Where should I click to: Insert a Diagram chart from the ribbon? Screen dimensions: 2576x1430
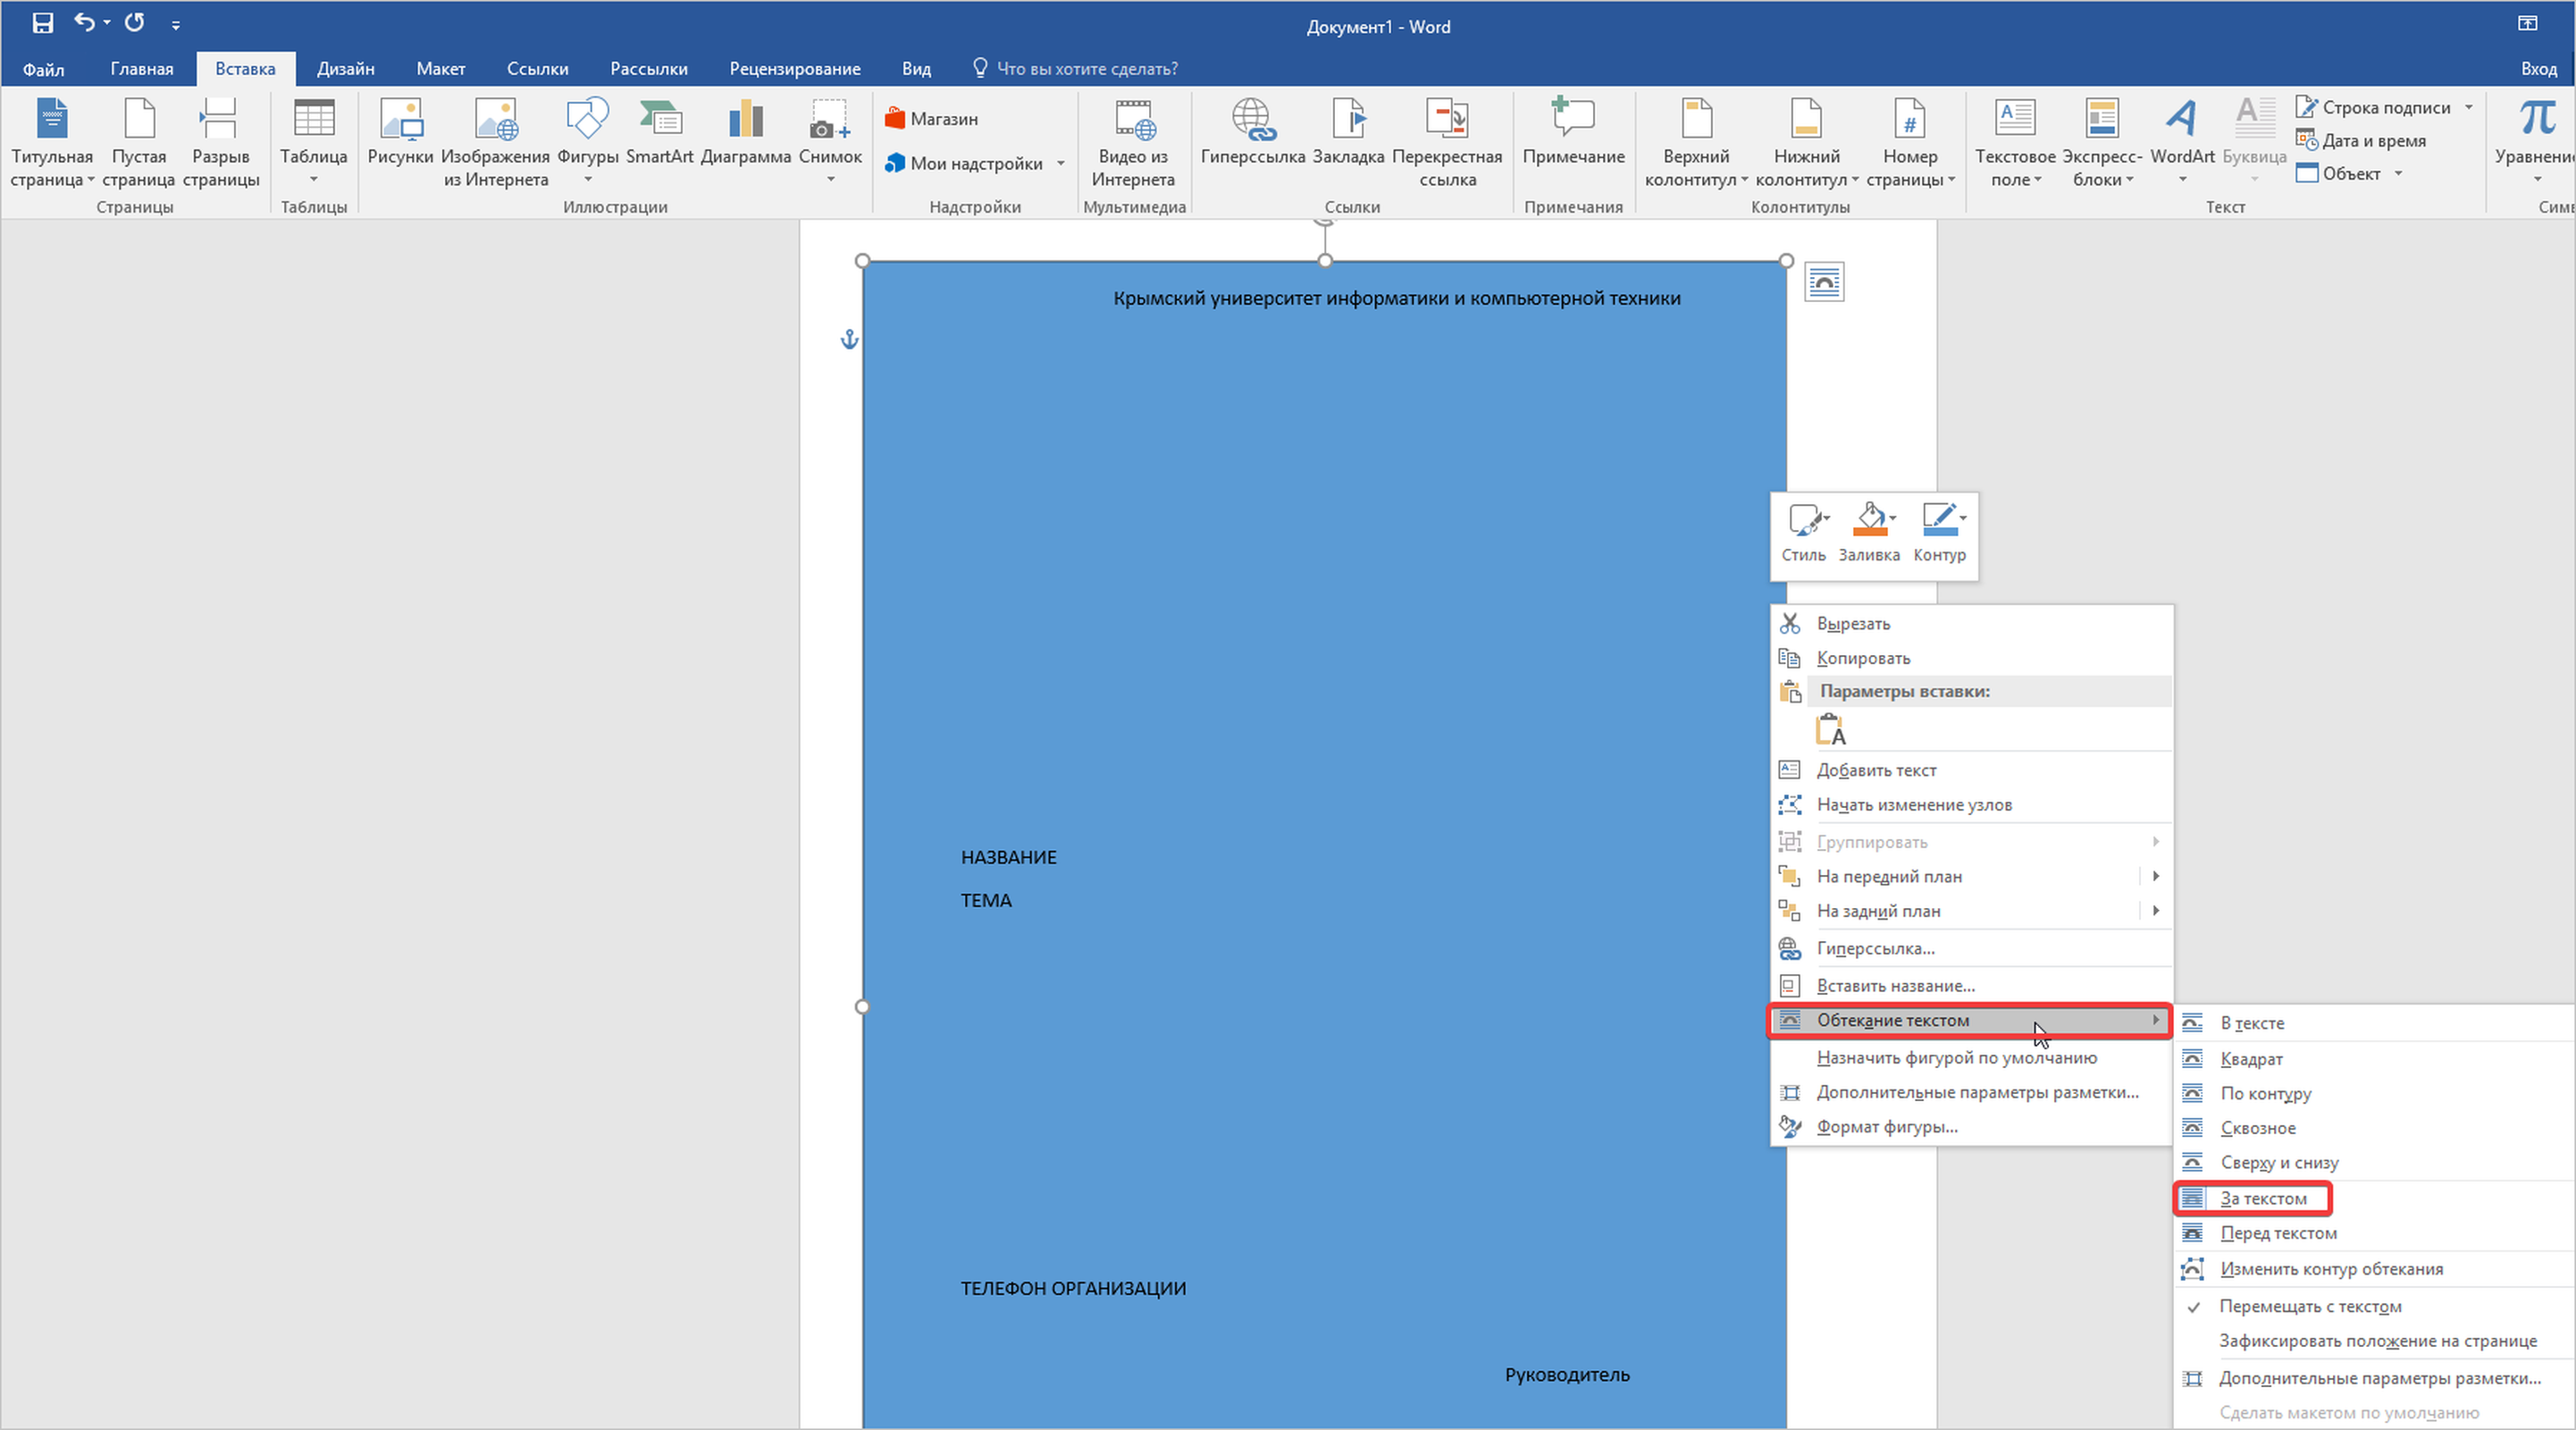(x=745, y=120)
